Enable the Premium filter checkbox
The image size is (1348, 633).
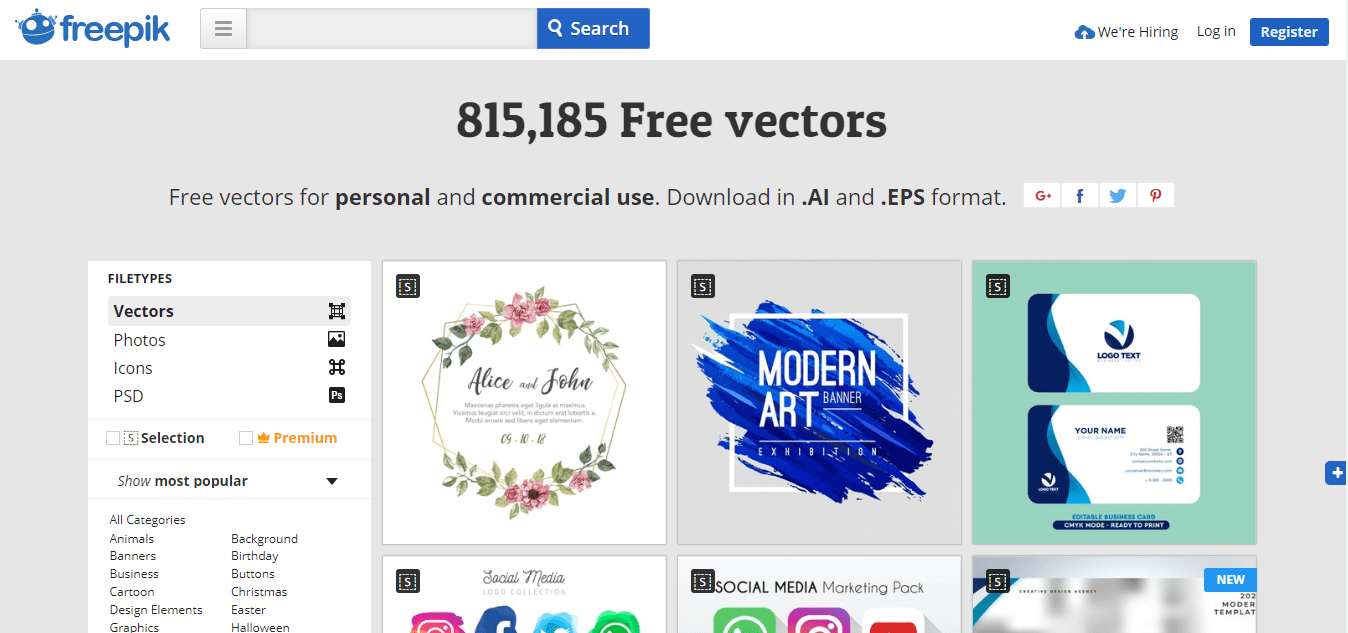(x=245, y=437)
